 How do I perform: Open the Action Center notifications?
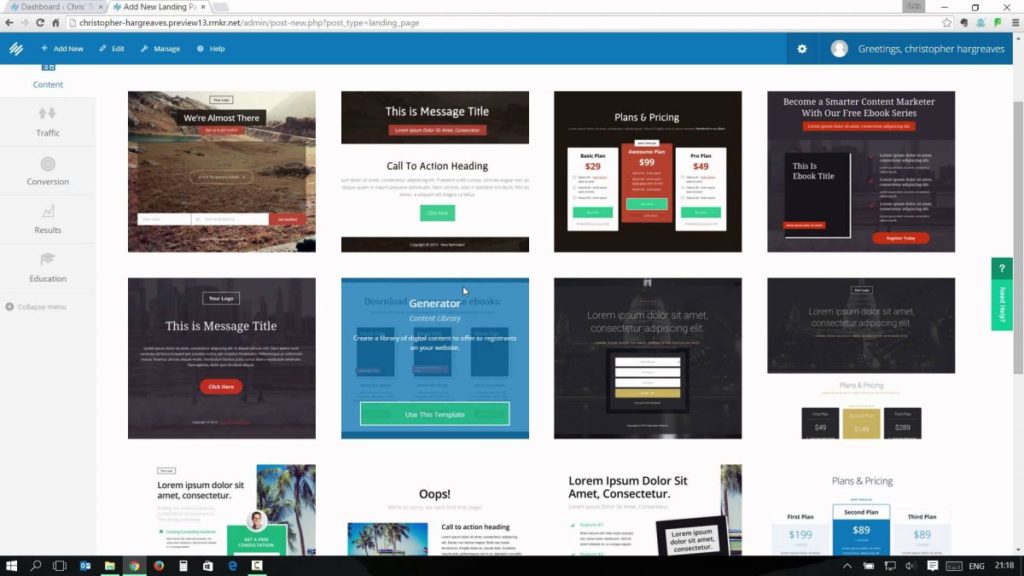point(933,566)
